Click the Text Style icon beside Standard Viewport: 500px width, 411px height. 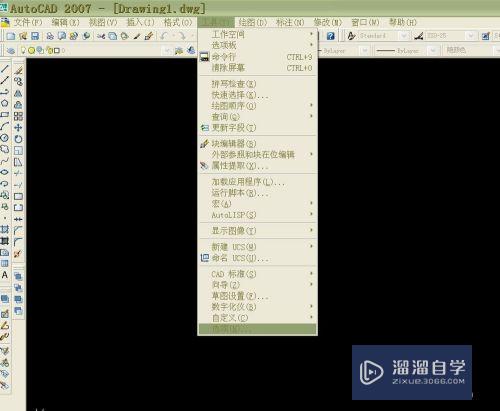(x=351, y=36)
